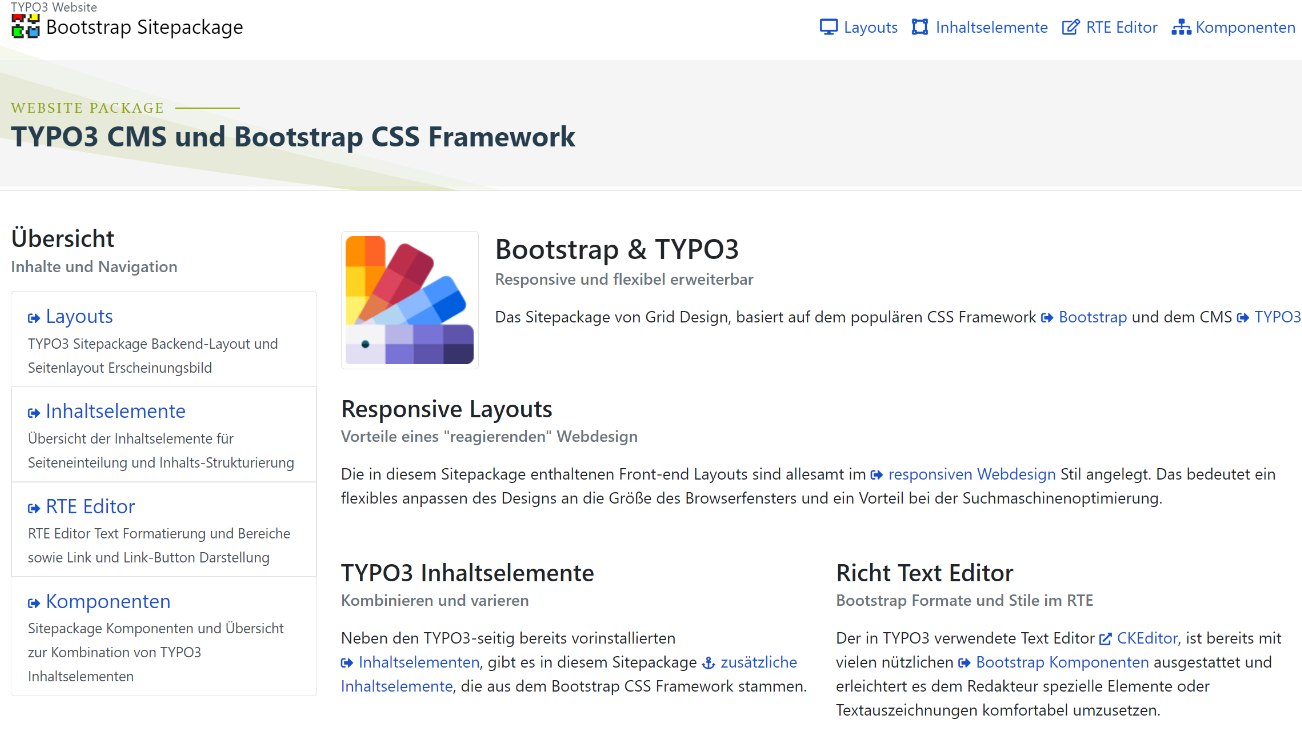Screen dimensions: 1302x732
Task: Open Komponenten in the top navigation
Action: point(1234,27)
